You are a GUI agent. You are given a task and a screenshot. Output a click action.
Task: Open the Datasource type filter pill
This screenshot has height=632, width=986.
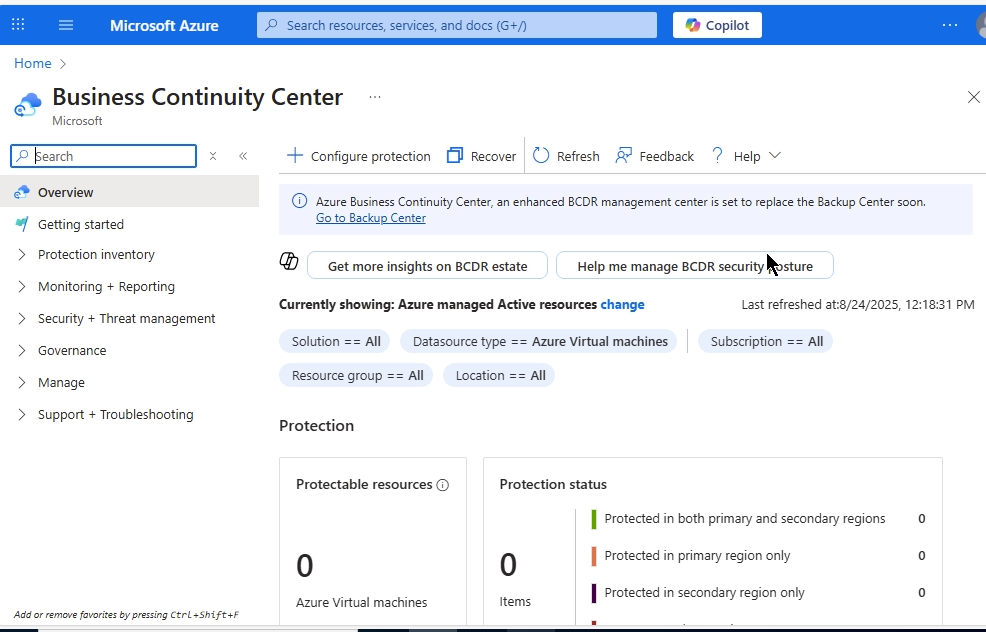(540, 341)
